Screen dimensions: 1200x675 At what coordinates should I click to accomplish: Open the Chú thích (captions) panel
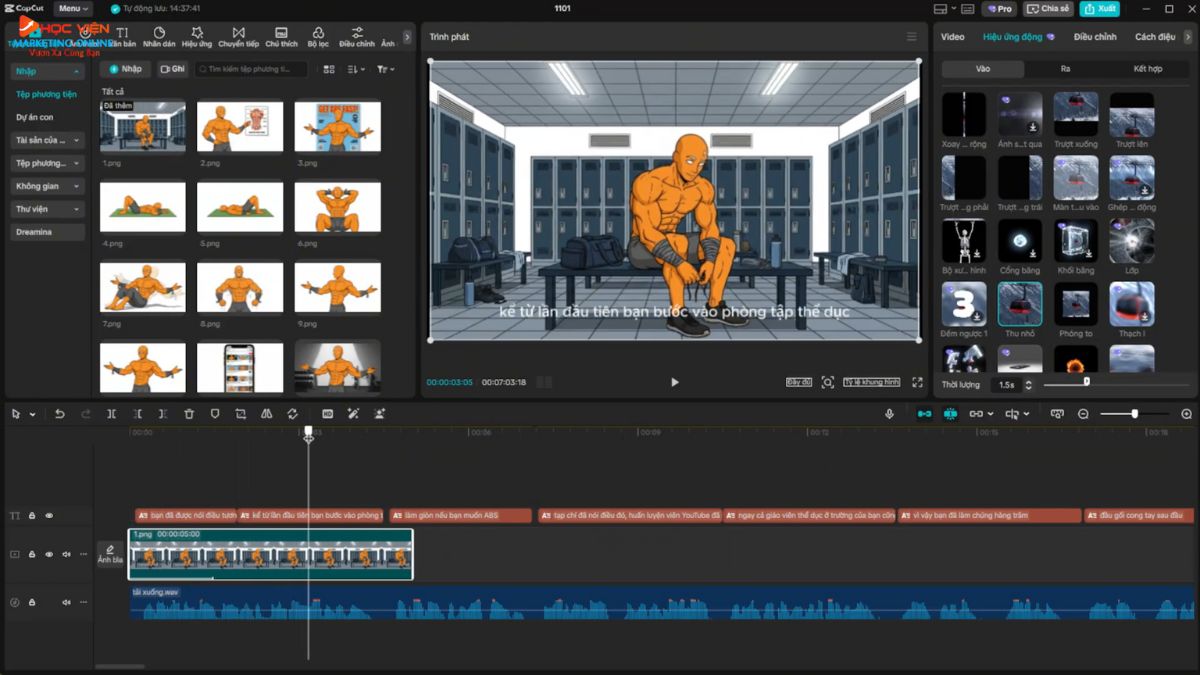coord(281,35)
